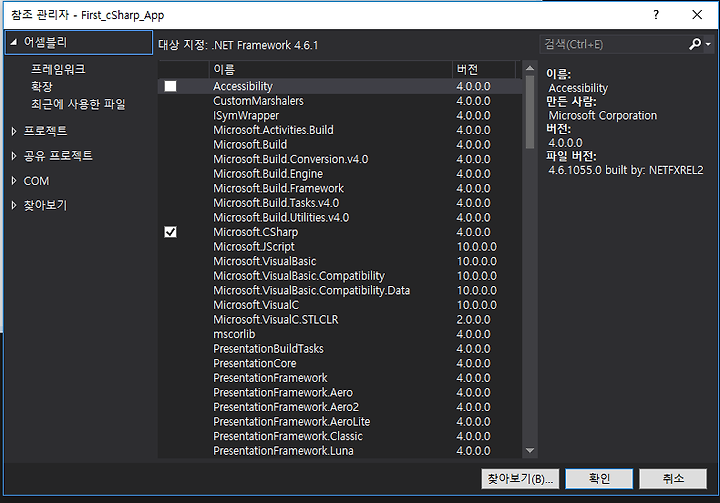Close the 참조 관리자 dialog
Image resolution: width=720 pixels, height=503 pixels.
(697, 15)
